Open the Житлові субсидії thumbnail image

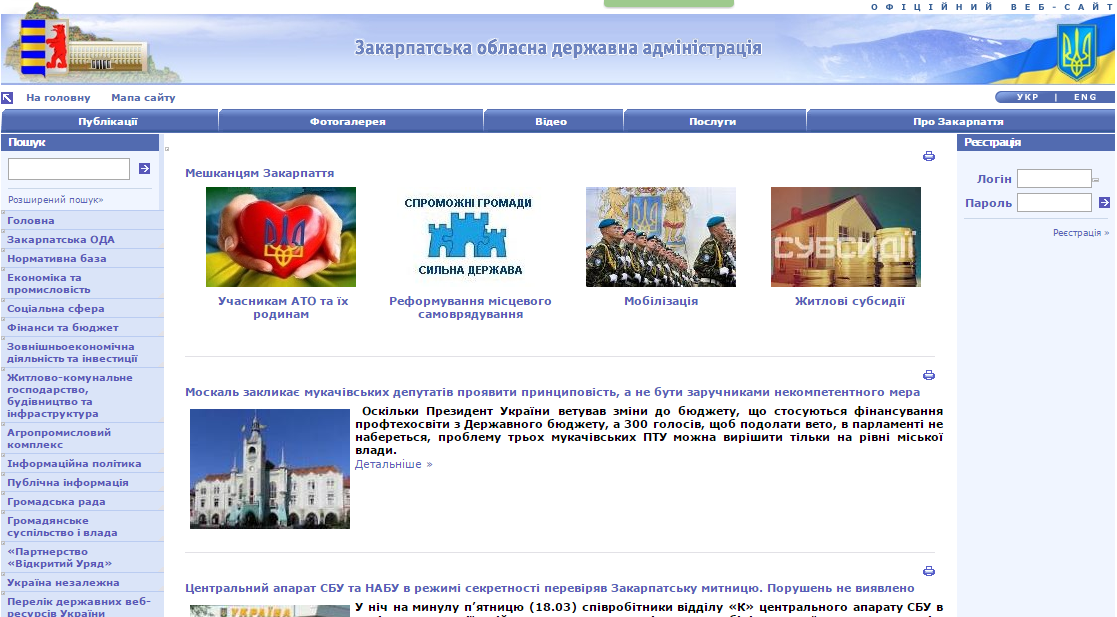(x=845, y=237)
